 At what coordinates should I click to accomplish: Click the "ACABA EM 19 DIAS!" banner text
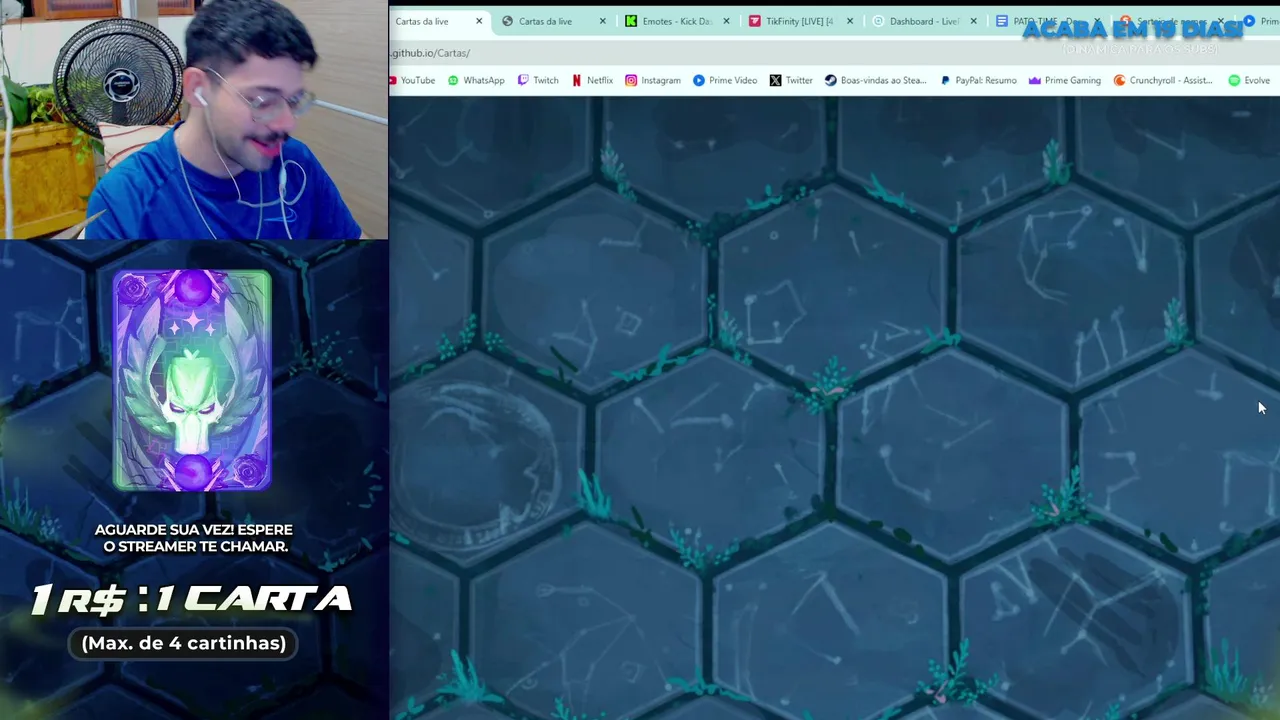[x=1132, y=29]
